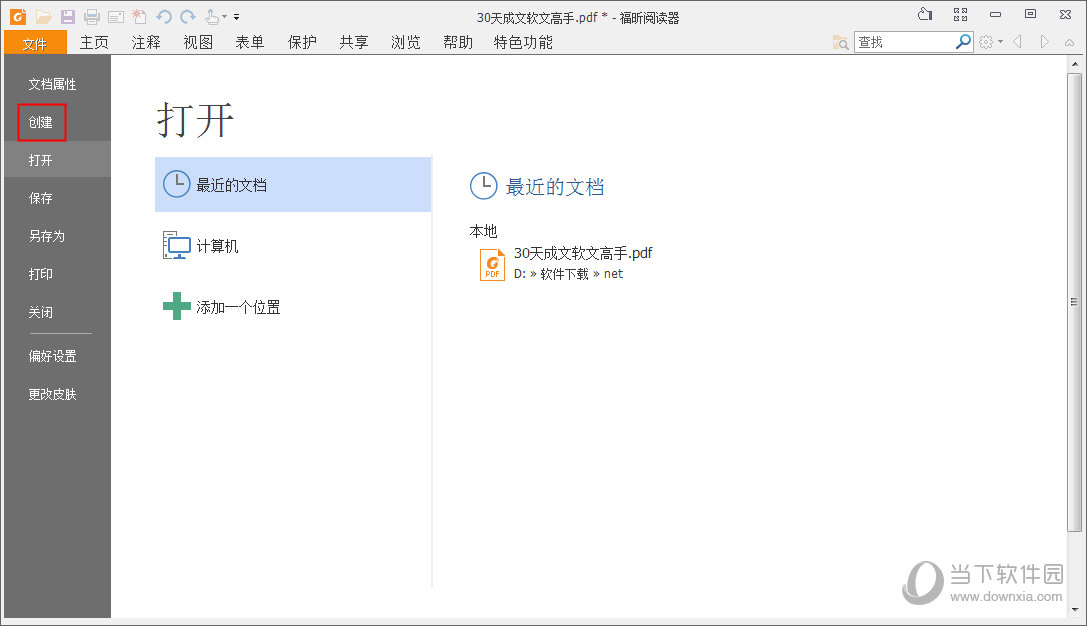This screenshot has width=1087, height=626.
Task: Redo an action with the redo arrow
Action: click(x=186, y=16)
